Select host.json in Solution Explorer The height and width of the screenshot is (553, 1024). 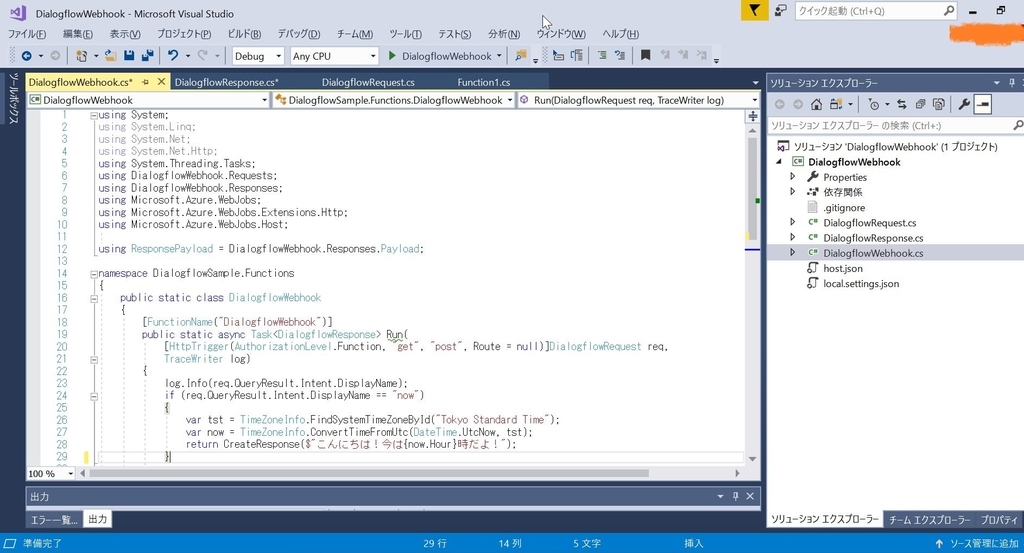click(x=842, y=268)
